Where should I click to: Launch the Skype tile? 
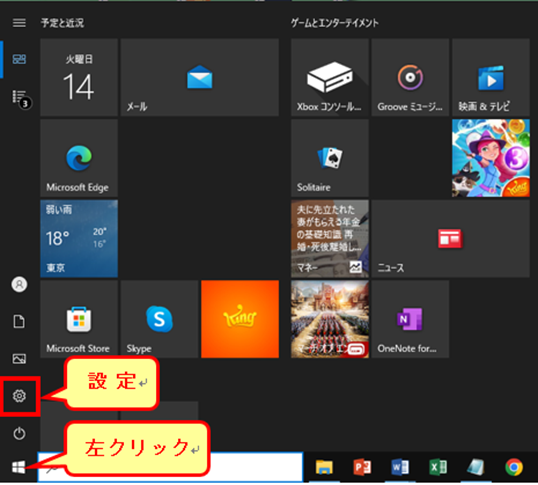160,319
